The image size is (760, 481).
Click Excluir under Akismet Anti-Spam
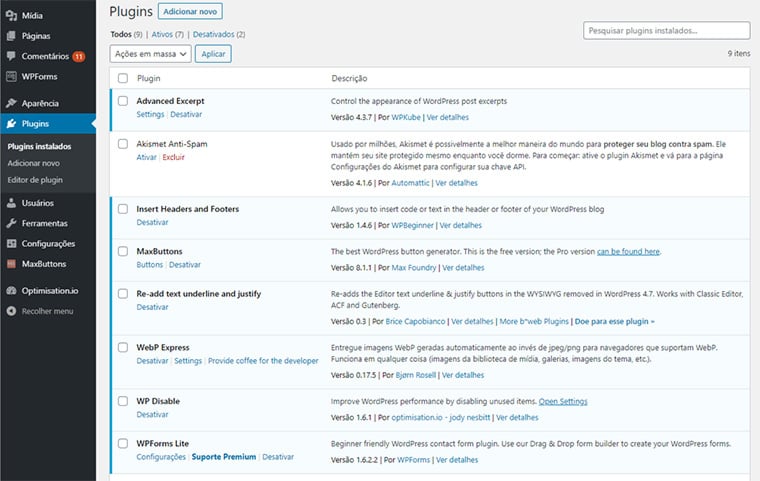(x=174, y=157)
